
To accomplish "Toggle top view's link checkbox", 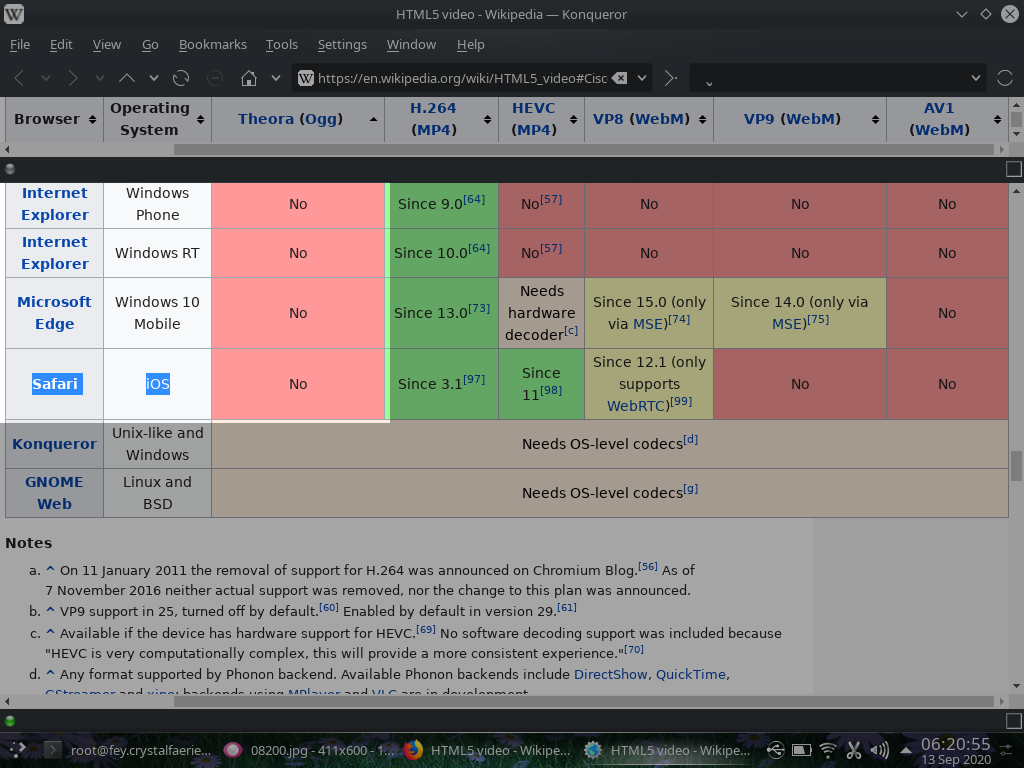I will point(1014,170).
